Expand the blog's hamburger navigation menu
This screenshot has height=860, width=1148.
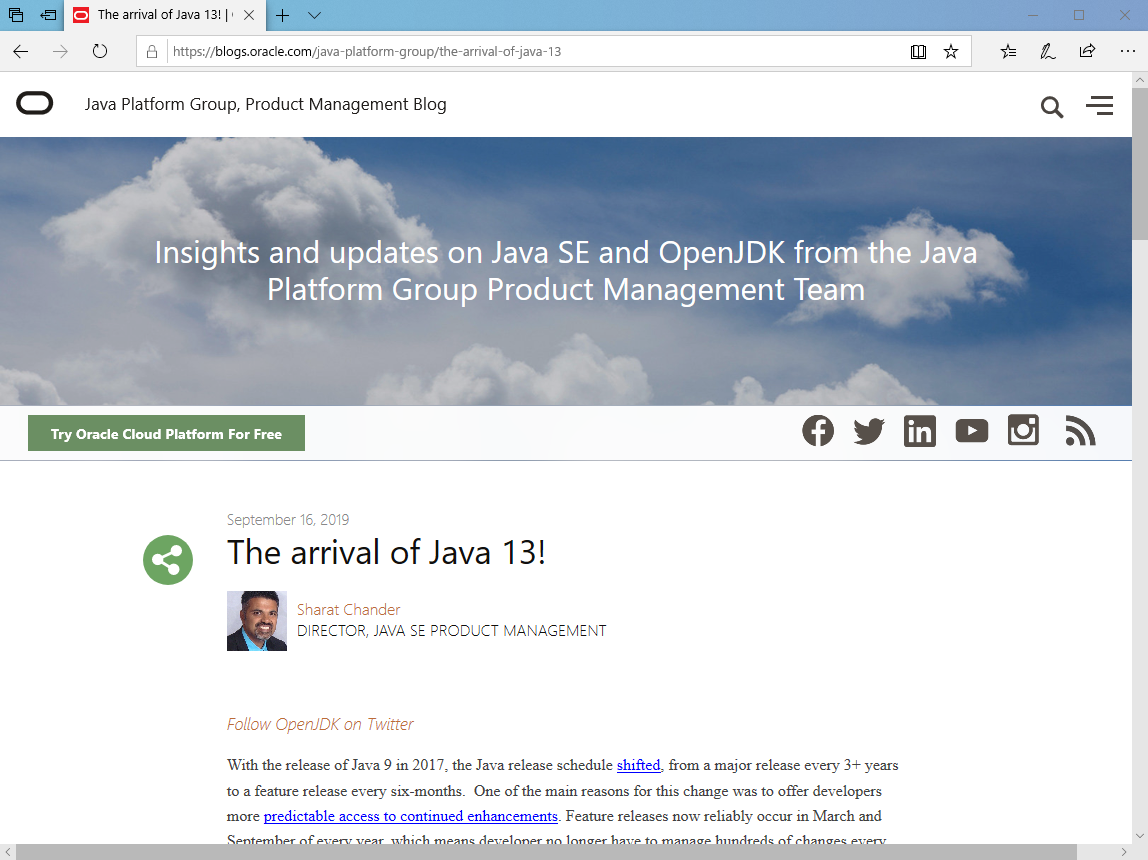point(1100,105)
